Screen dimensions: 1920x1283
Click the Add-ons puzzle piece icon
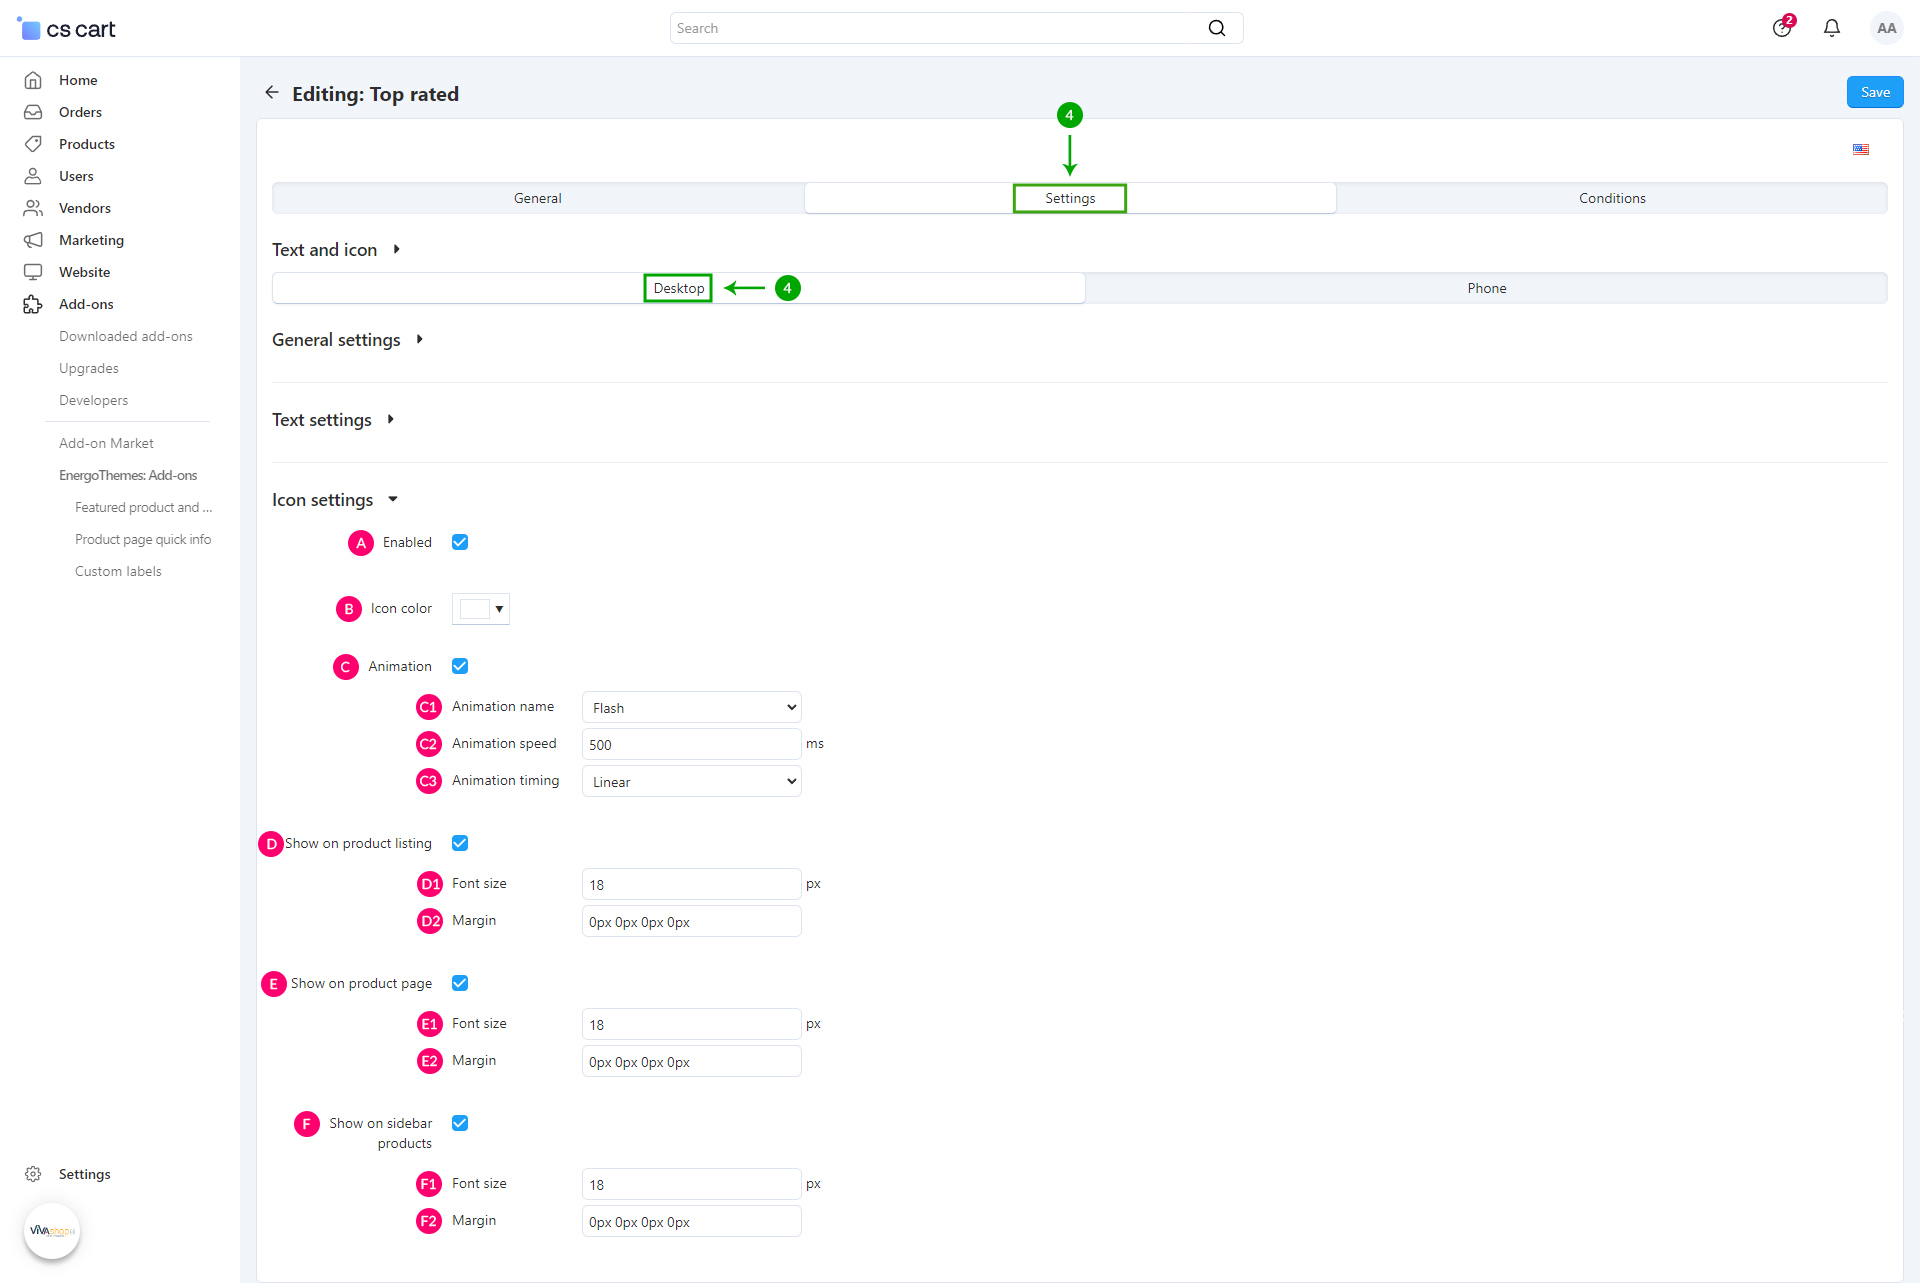click(x=33, y=304)
